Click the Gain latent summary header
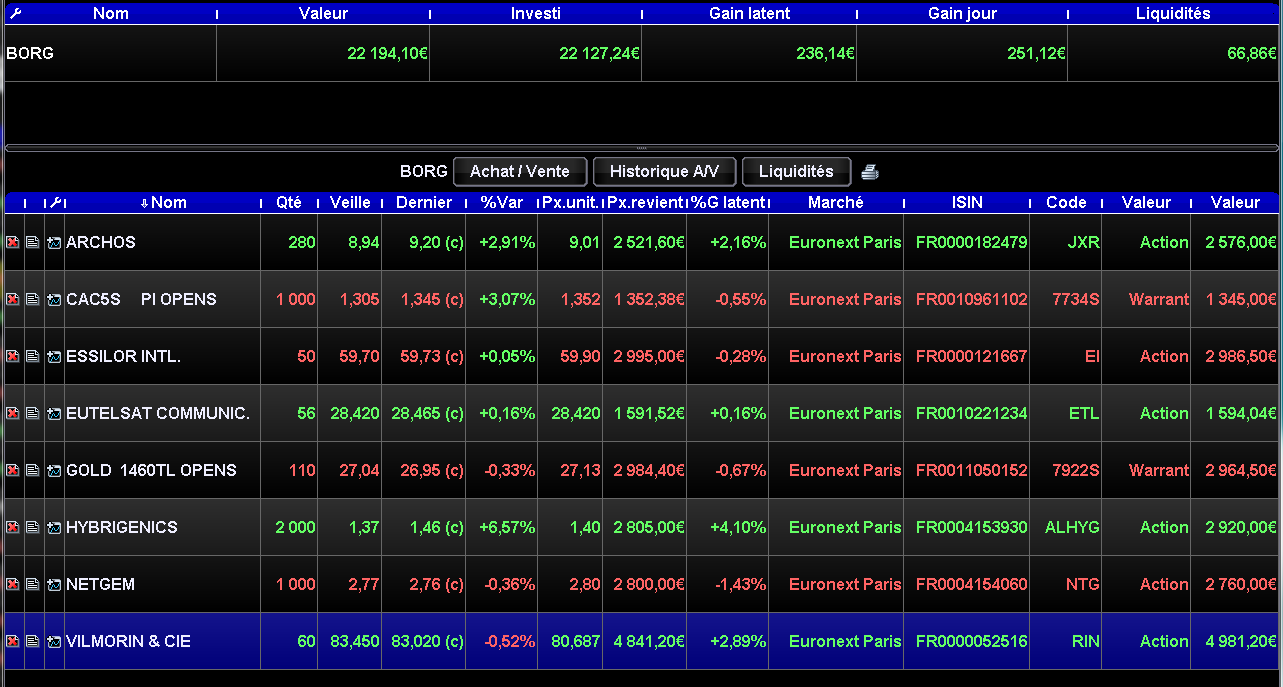 pyautogui.click(x=749, y=14)
